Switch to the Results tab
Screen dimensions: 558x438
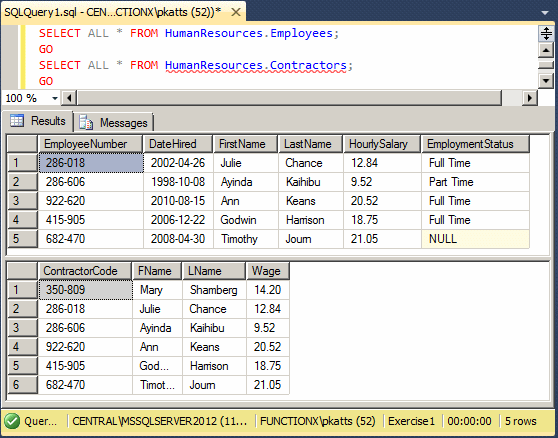tap(38, 121)
